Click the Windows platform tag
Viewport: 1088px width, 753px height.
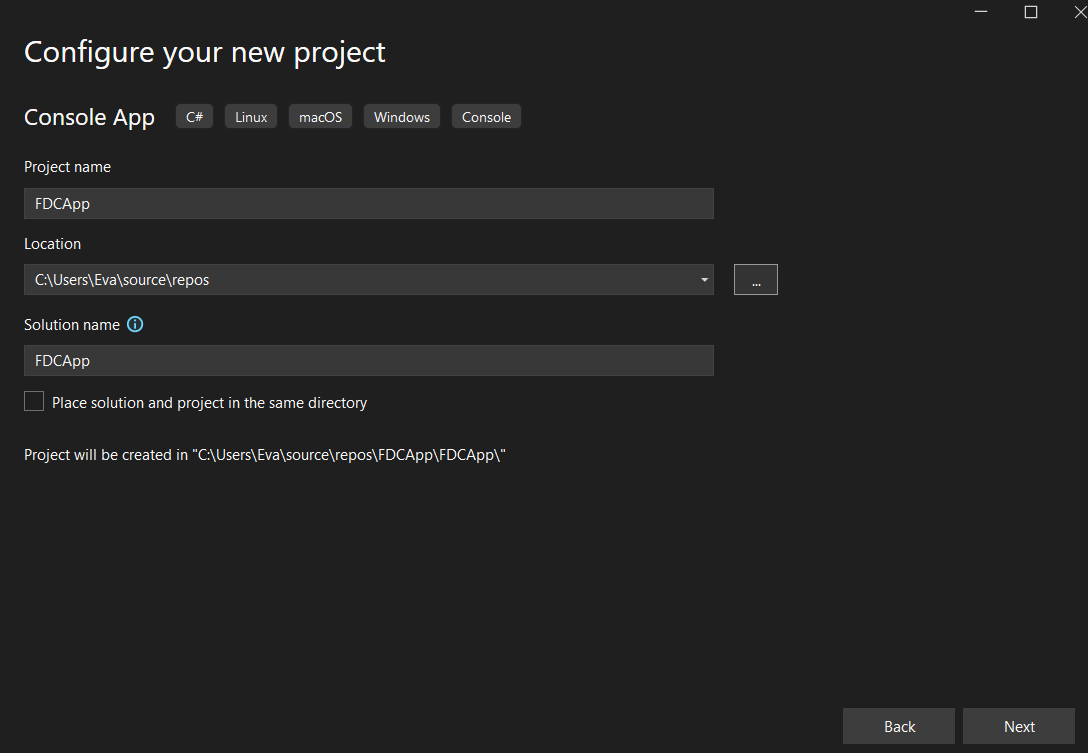(x=402, y=117)
